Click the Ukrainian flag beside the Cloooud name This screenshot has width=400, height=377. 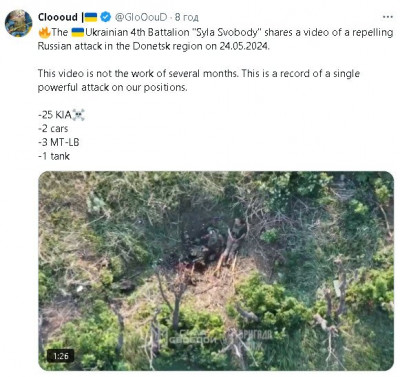(90, 17)
